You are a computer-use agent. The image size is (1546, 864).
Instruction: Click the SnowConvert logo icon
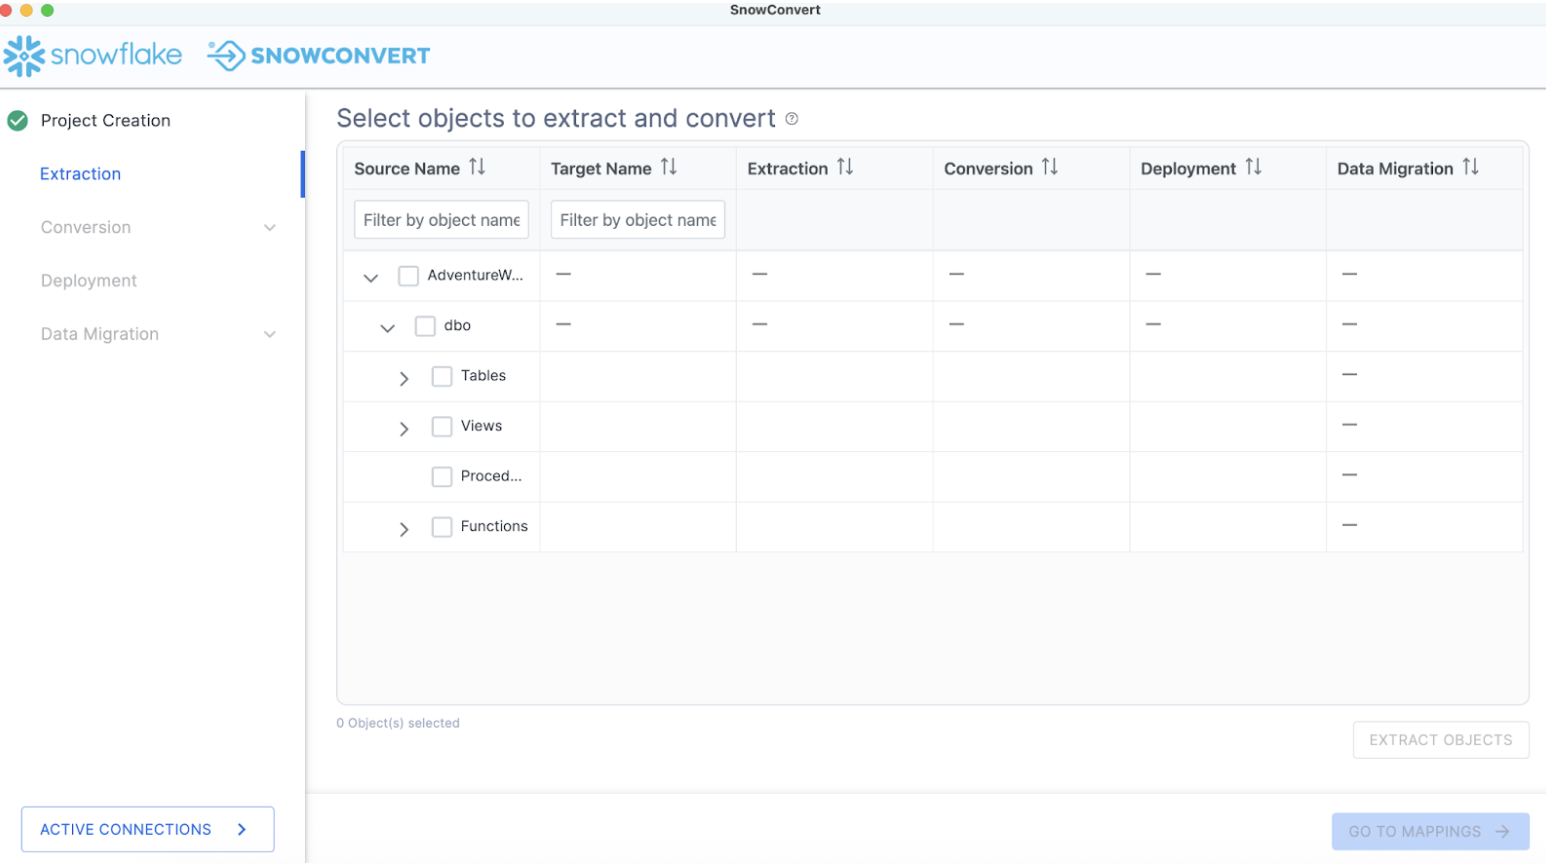[226, 56]
